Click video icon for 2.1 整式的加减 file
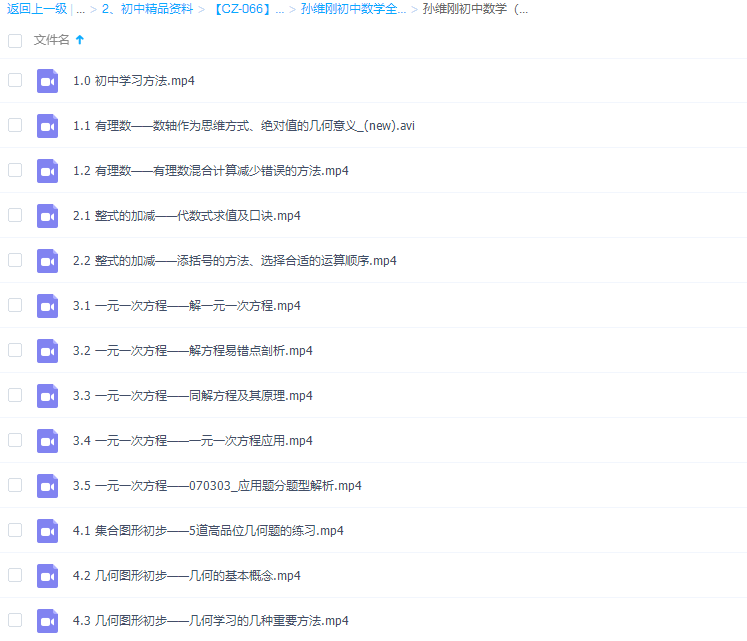The height and width of the screenshot is (641, 747). (x=48, y=216)
